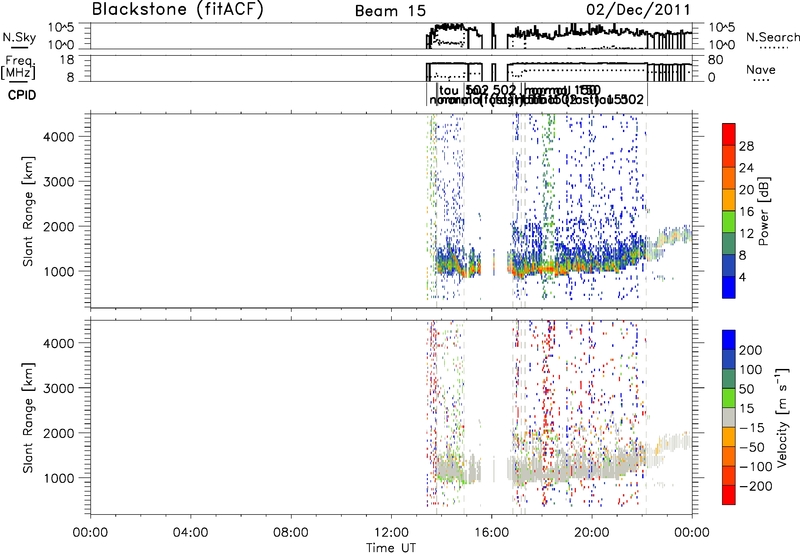The width and height of the screenshot is (800, 554).
Task: Click the gray band of the velocity color bar
Action: (x=729, y=417)
